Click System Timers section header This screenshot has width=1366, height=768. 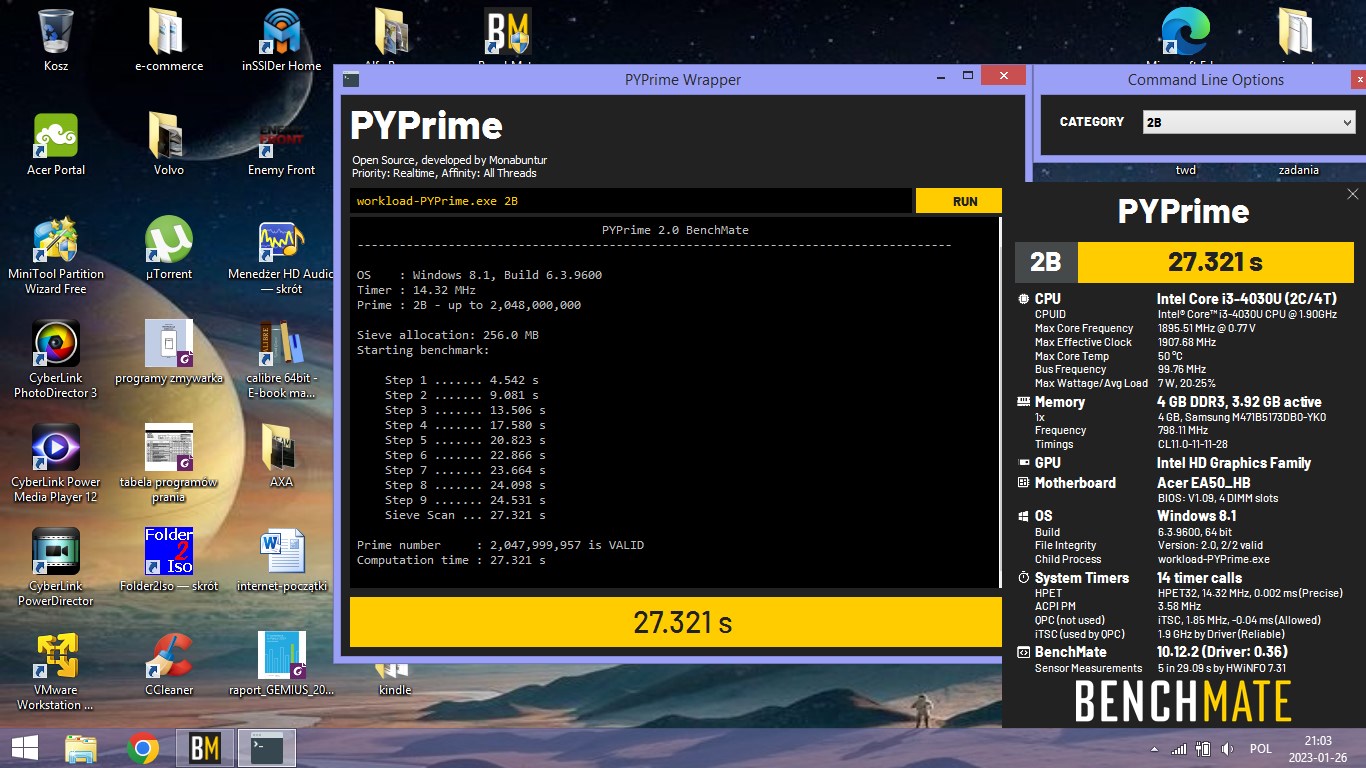click(x=1081, y=578)
